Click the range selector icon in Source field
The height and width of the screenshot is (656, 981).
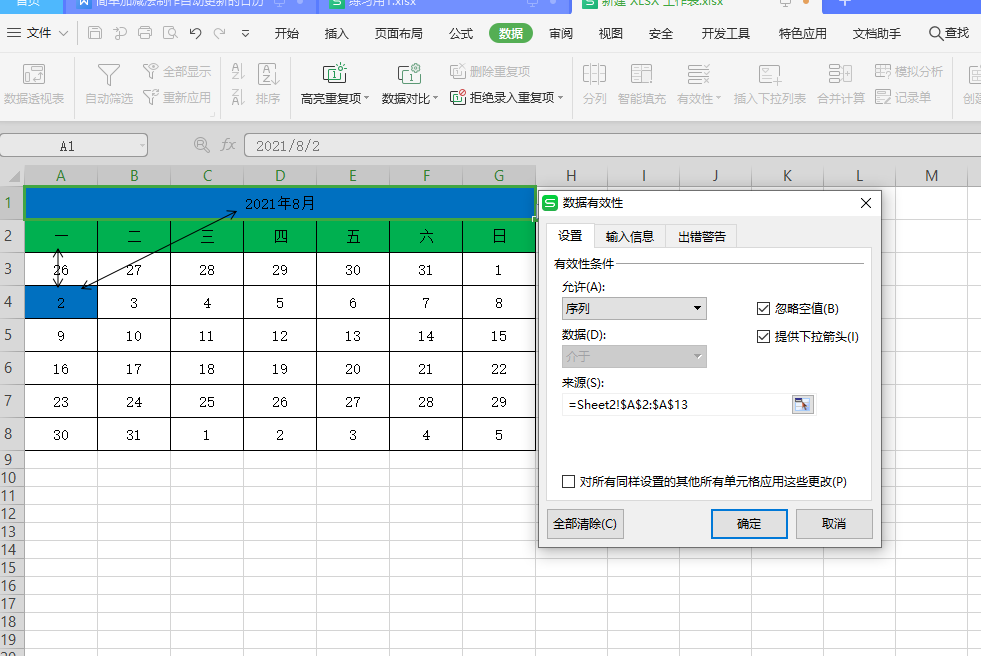802,404
